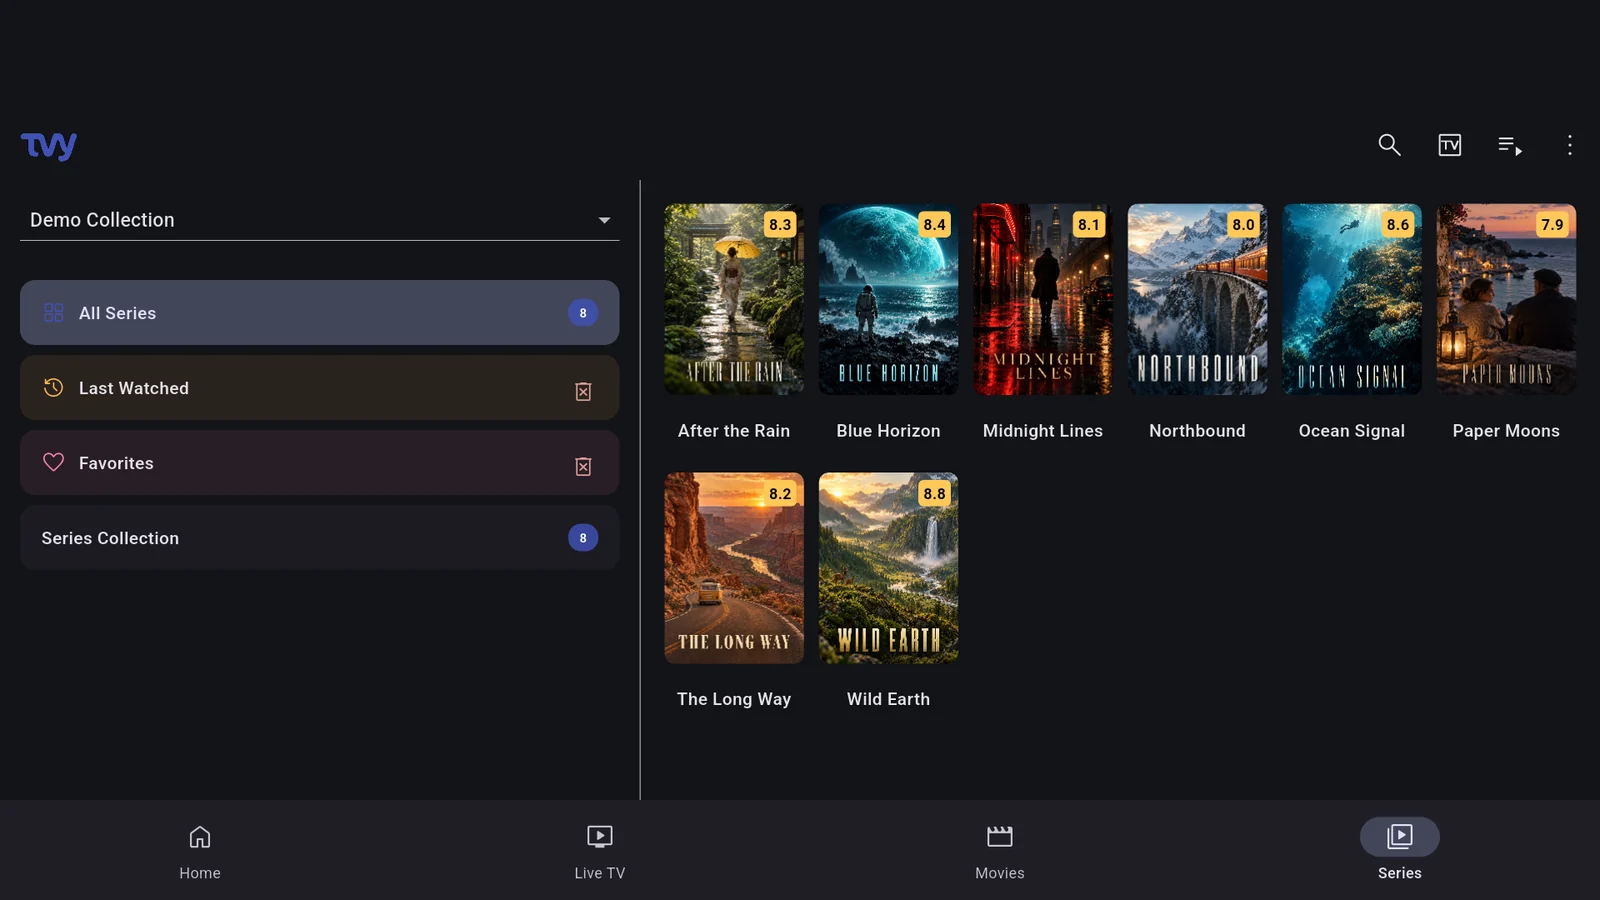Open the playlist queue icon
This screenshot has width=1600, height=900.
[1510, 146]
